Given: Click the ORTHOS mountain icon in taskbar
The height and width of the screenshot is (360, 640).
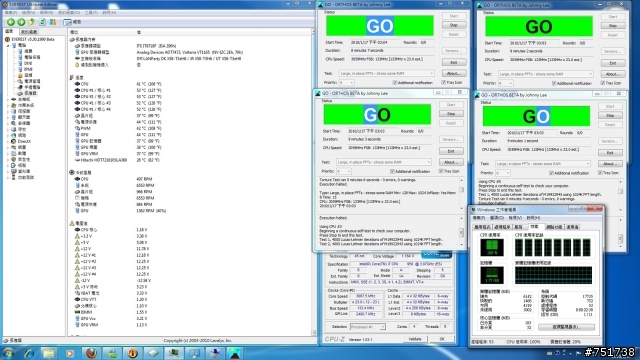Looking at the screenshot, I should click(235, 353).
